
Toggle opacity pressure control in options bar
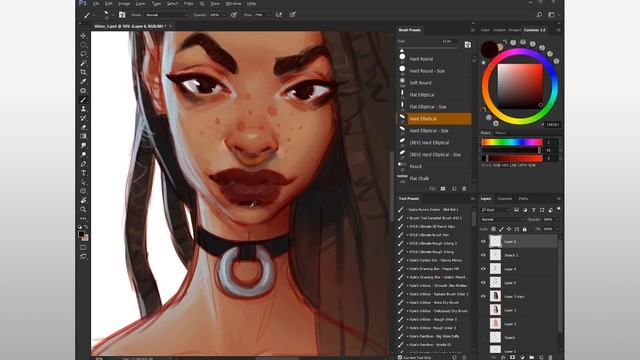[x=234, y=15]
